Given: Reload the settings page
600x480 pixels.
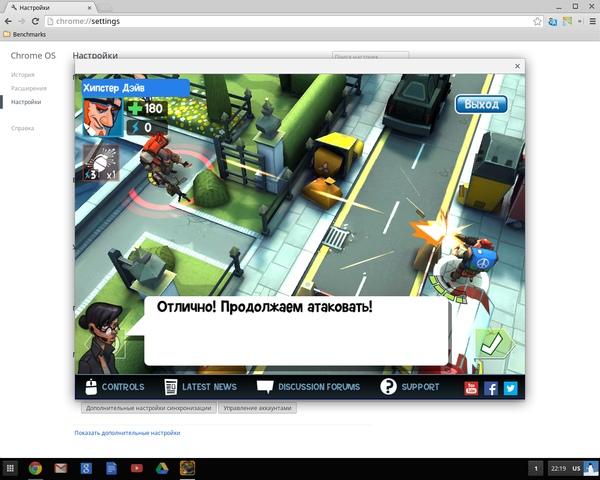Looking at the screenshot, I should pos(35,21).
